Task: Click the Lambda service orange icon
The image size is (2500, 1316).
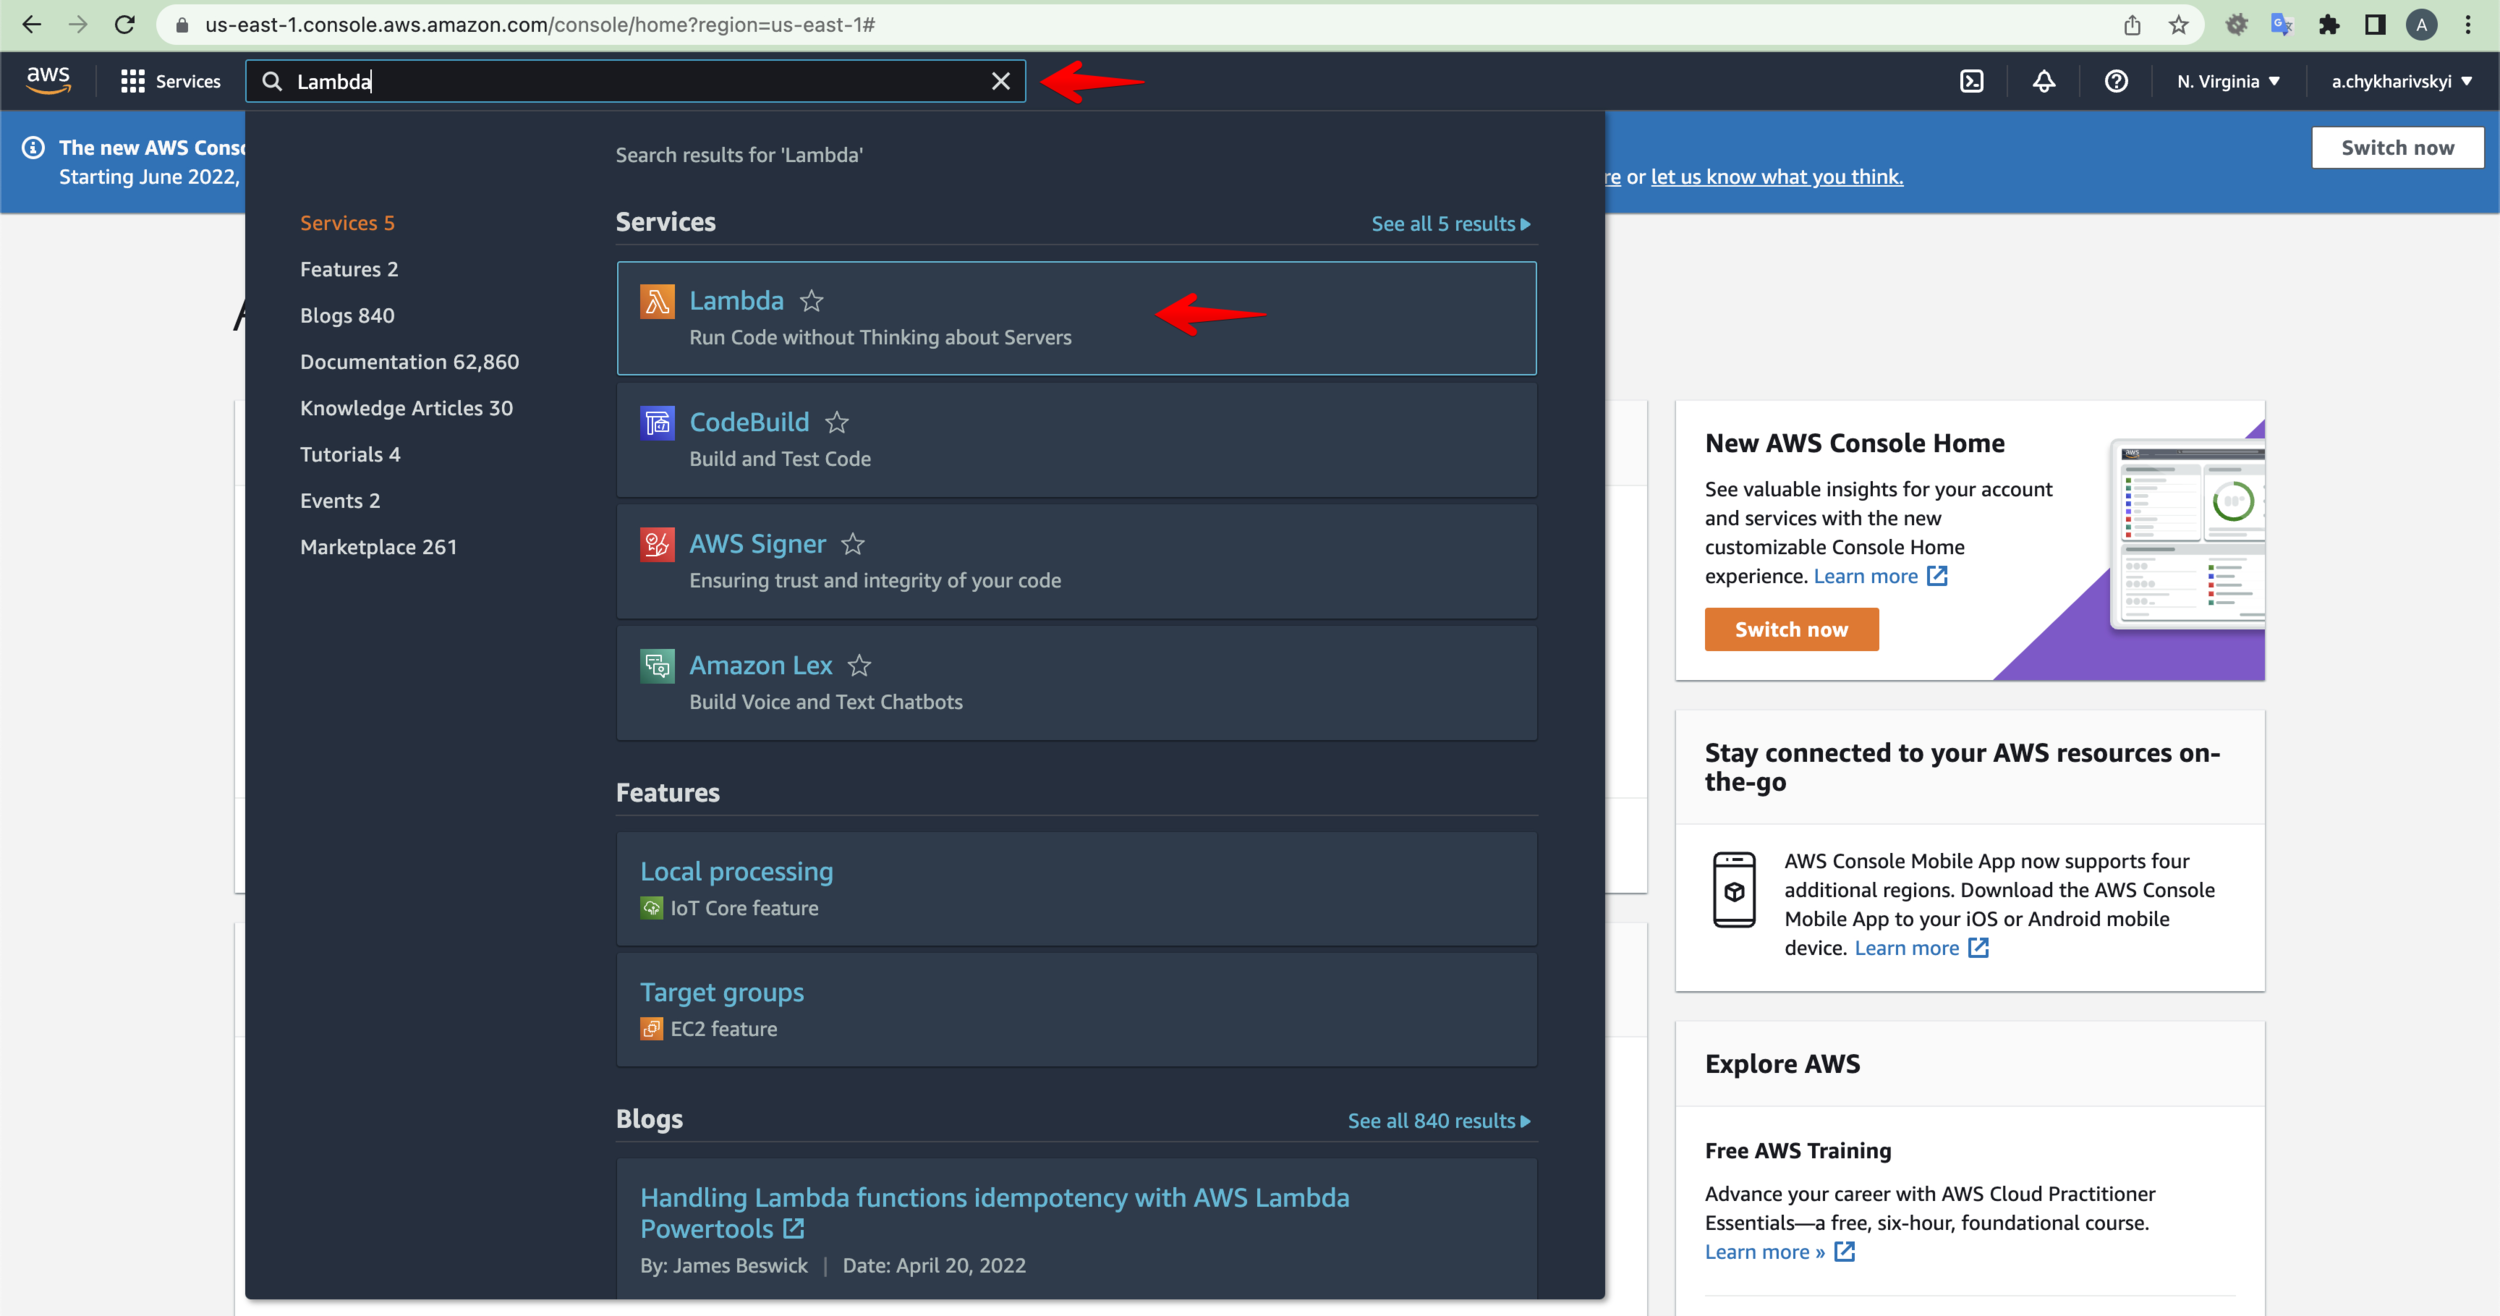Action: tap(657, 301)
